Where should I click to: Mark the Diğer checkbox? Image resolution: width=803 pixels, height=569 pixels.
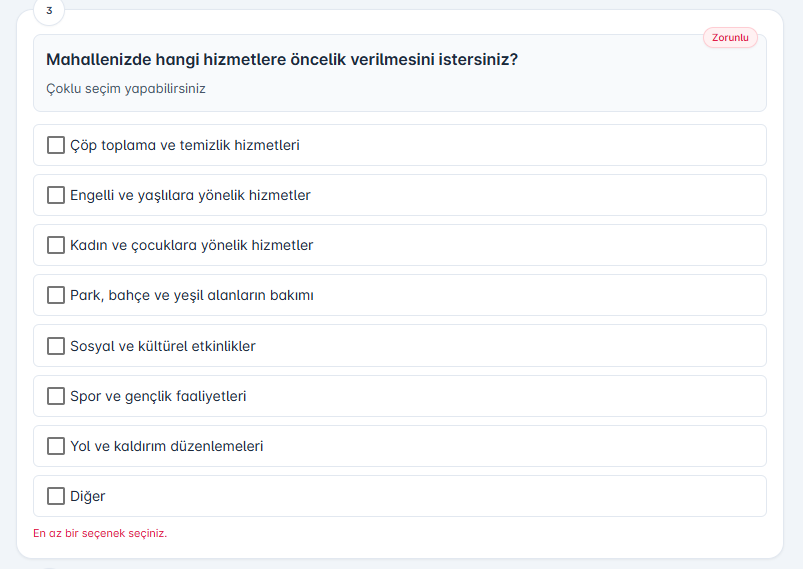tap(56, 496)
